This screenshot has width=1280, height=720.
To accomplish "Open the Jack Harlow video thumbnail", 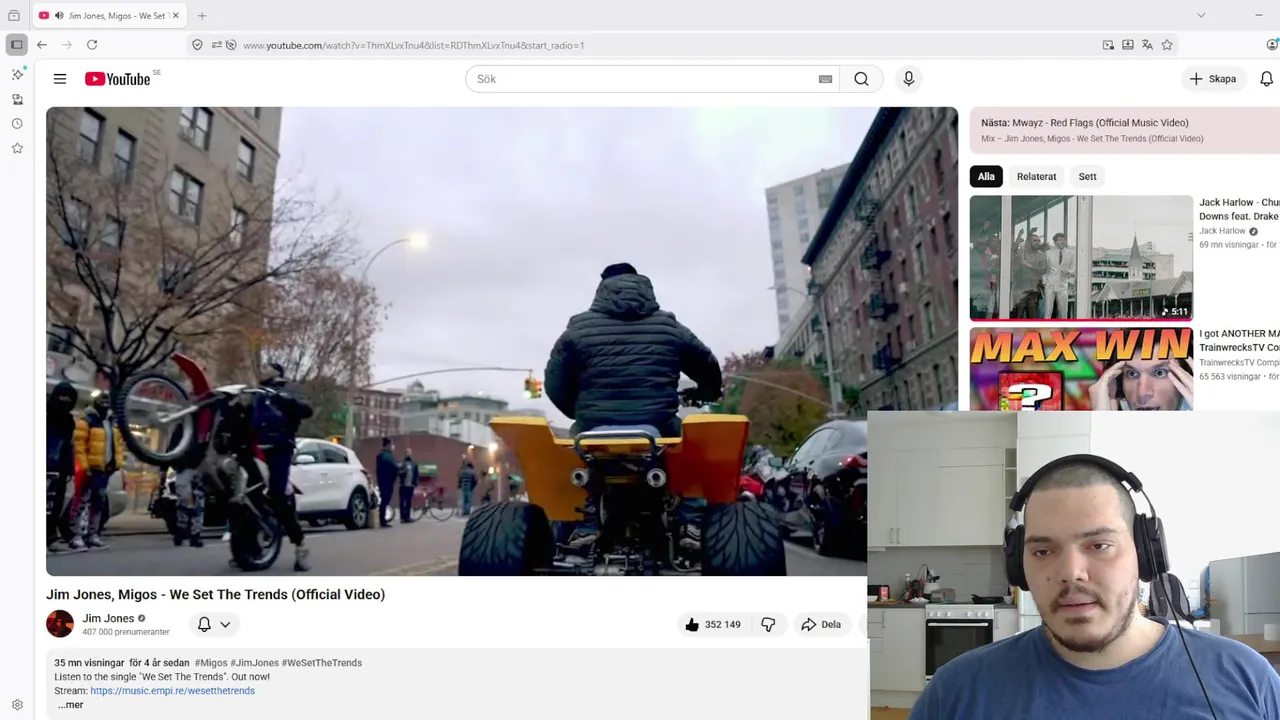I will point(1081,258).
